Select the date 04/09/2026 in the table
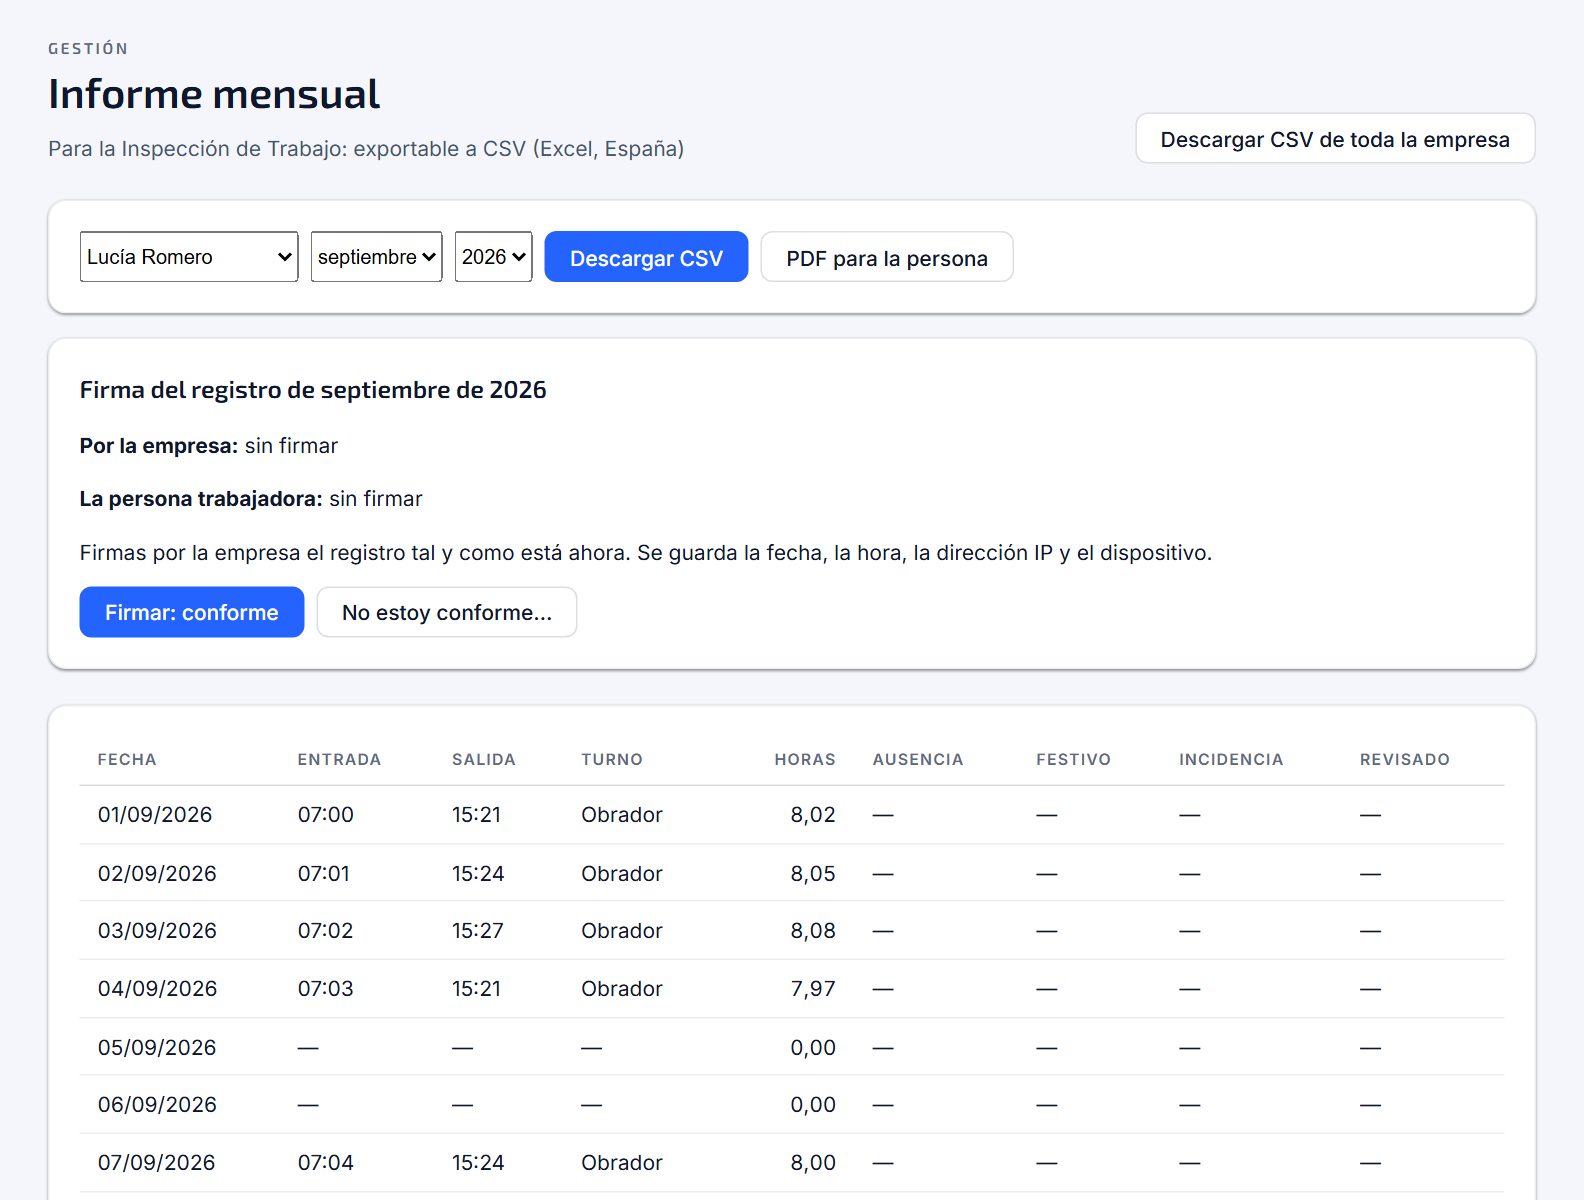1584x1200 pixels. pos(157,989)
